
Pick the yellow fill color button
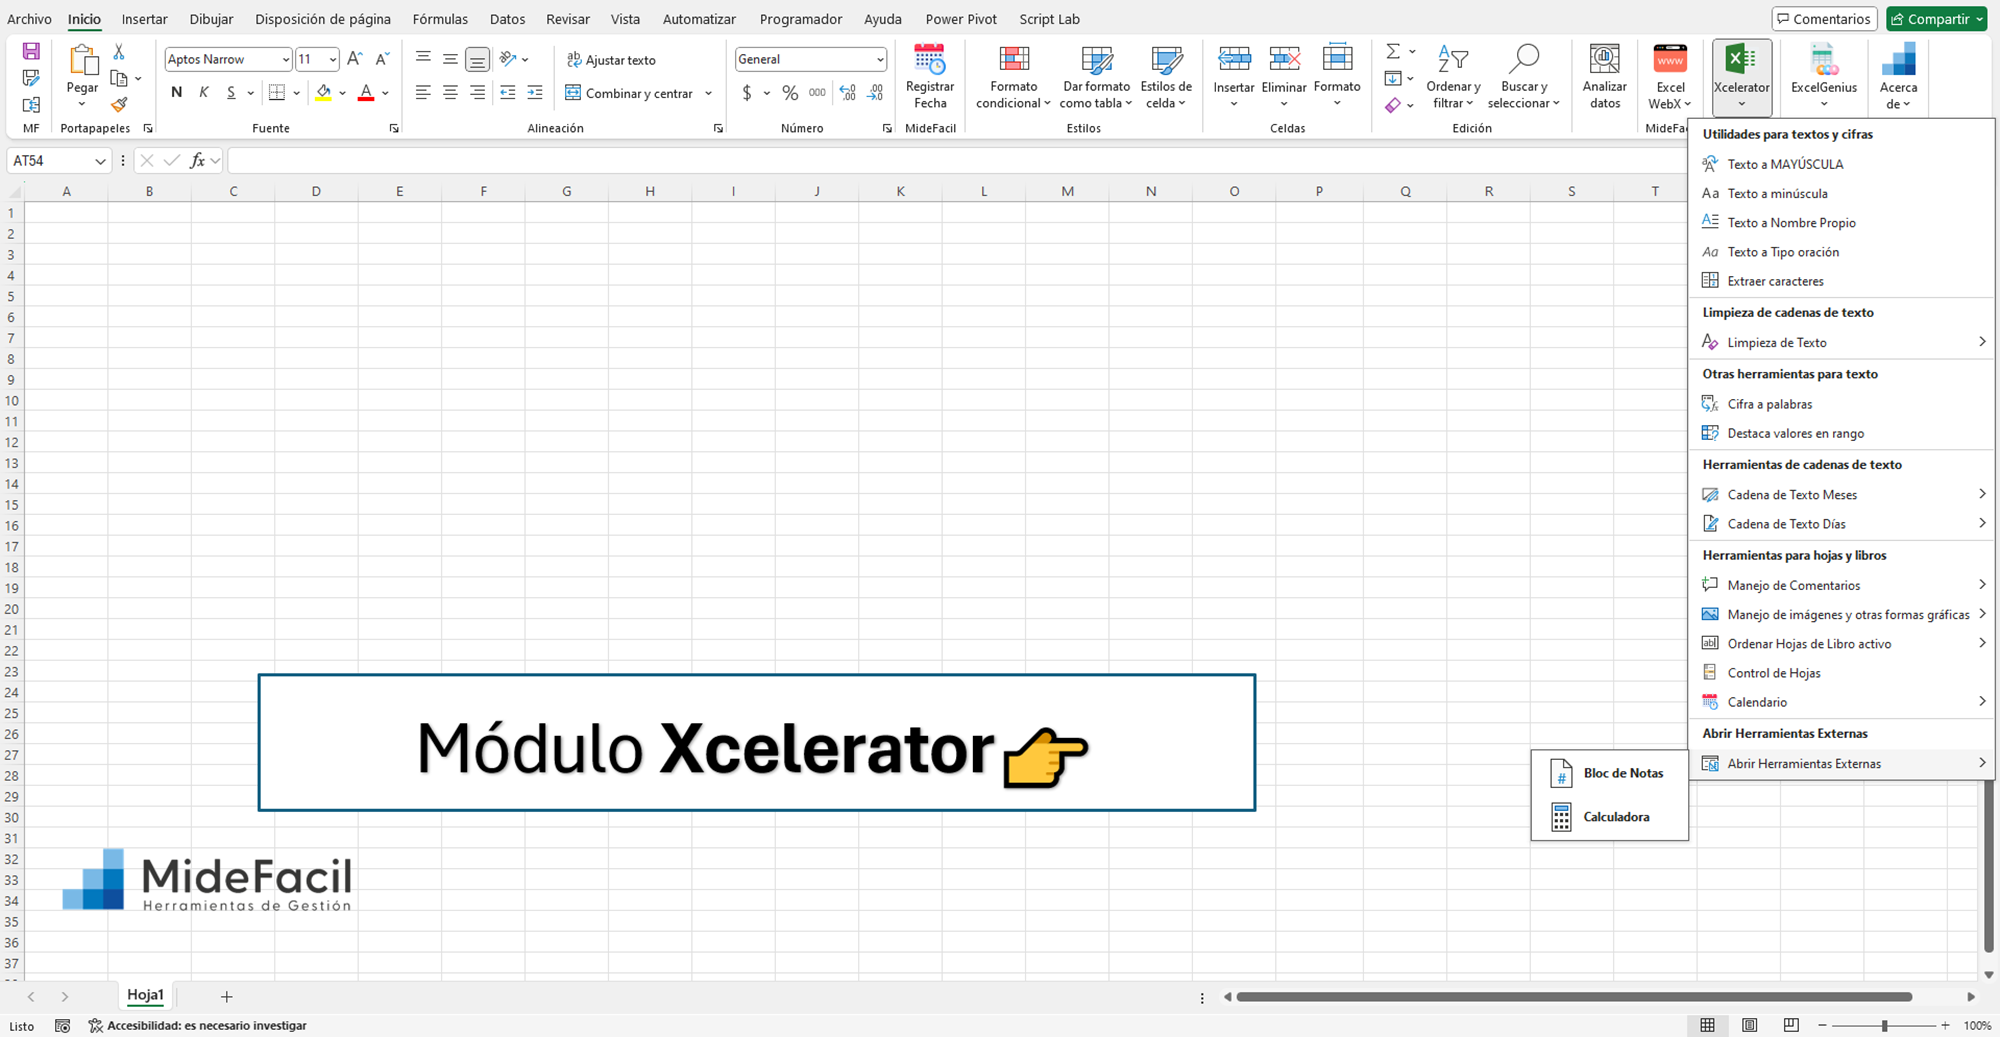click(323, 92)
